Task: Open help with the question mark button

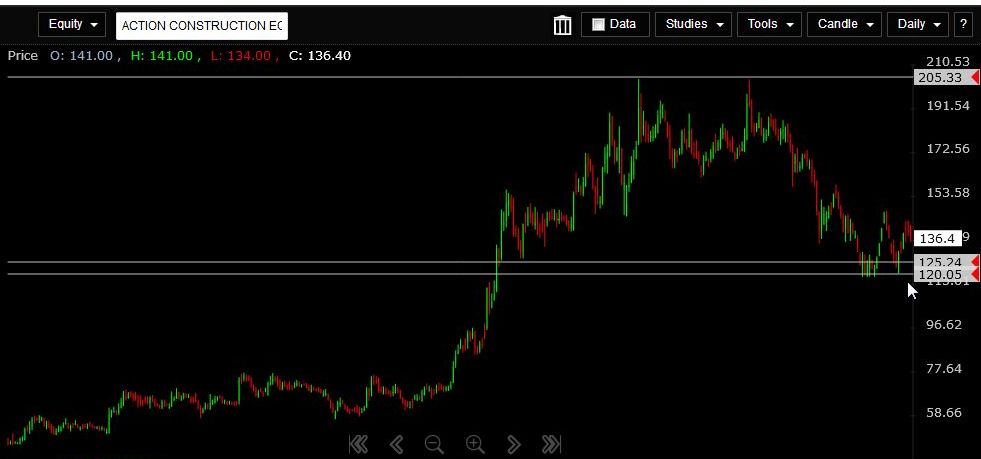Action: (x=963, y=24)
